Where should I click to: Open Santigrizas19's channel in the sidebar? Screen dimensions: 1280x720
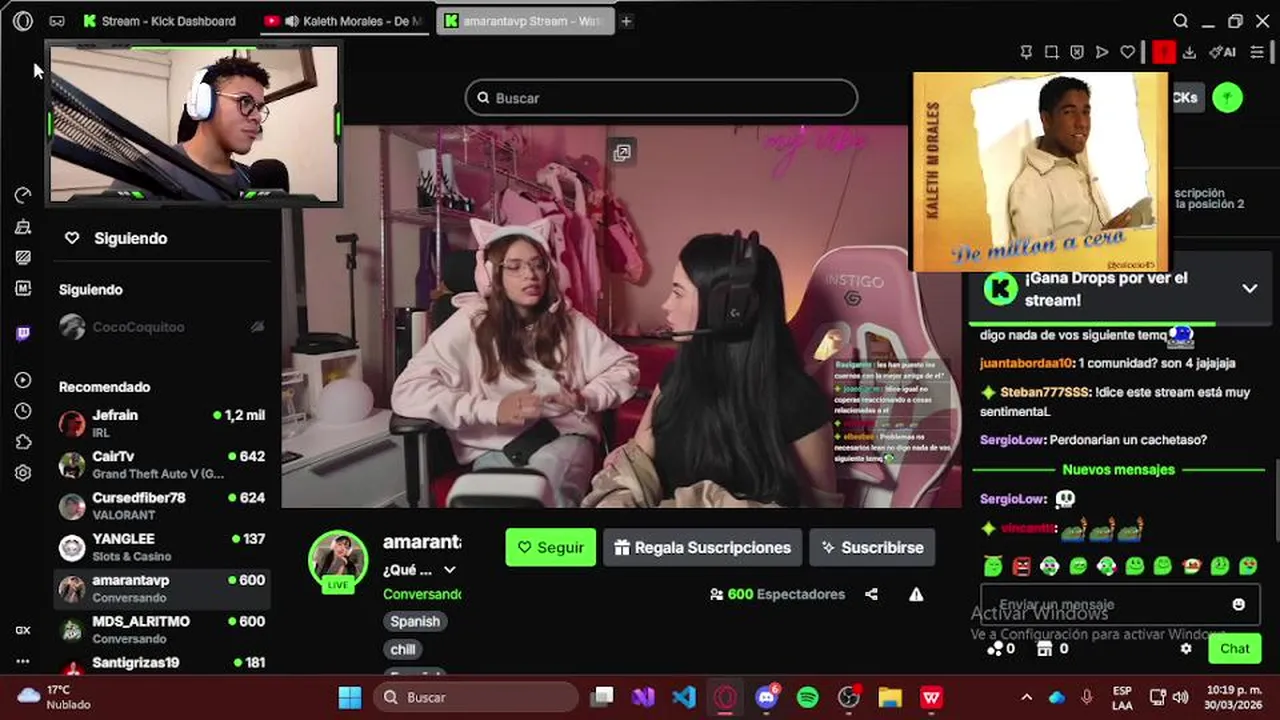tap(162, 664)
